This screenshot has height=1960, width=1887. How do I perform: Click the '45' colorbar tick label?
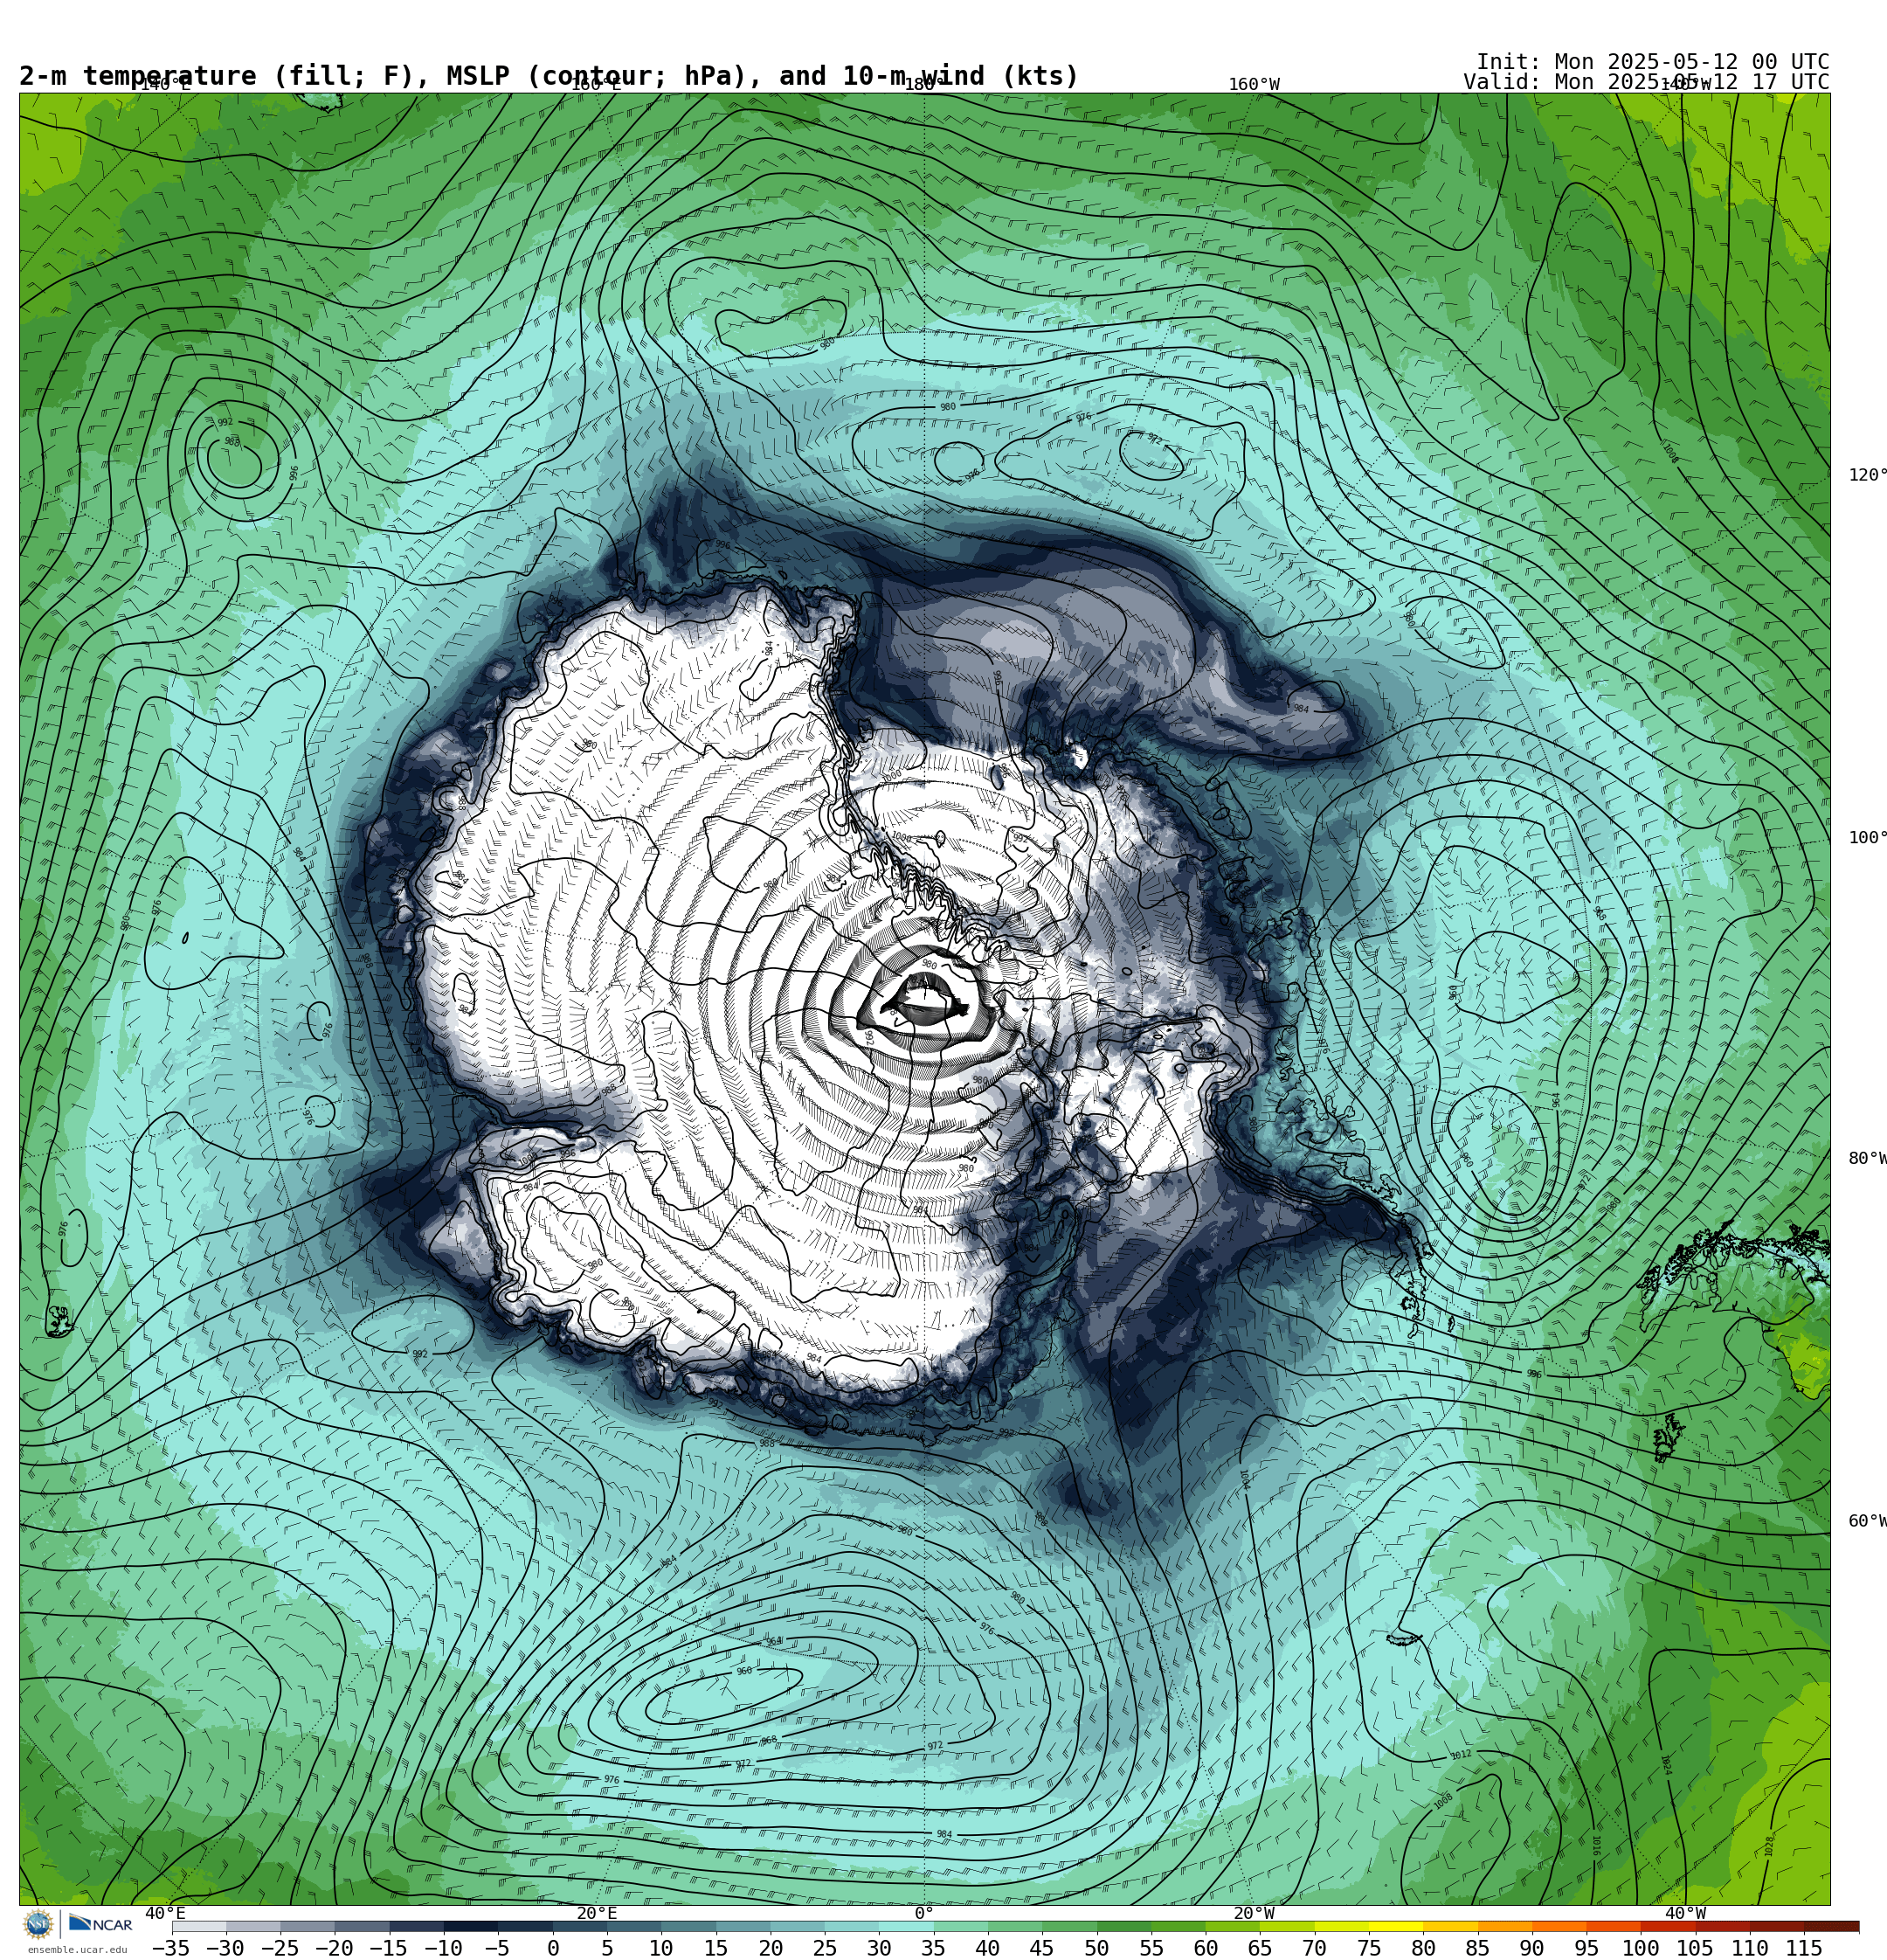pos(1043,1948)
